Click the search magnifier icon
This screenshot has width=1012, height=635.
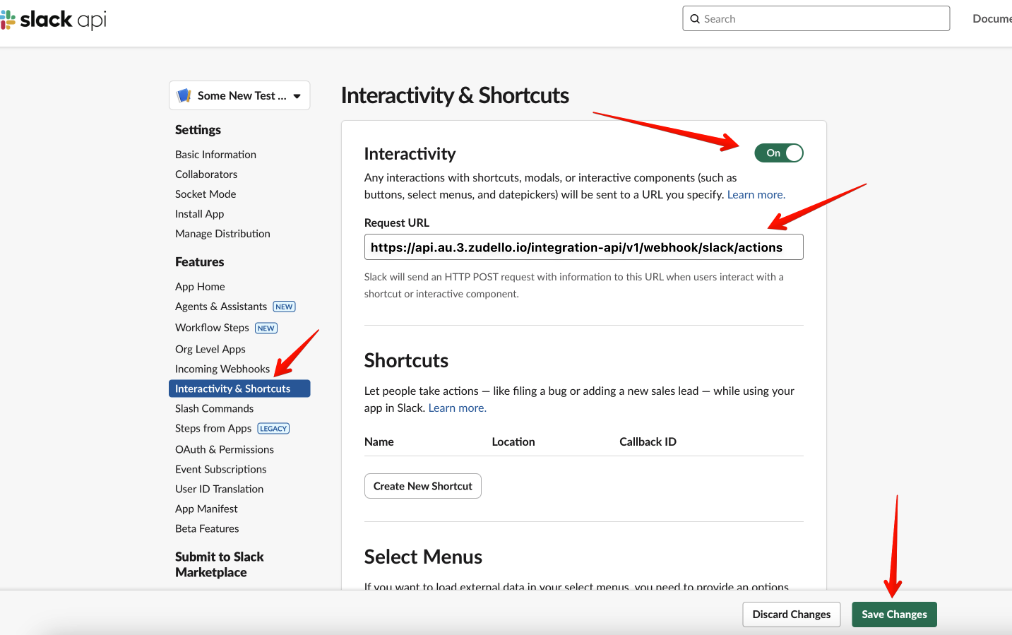(x=694, y=19)
